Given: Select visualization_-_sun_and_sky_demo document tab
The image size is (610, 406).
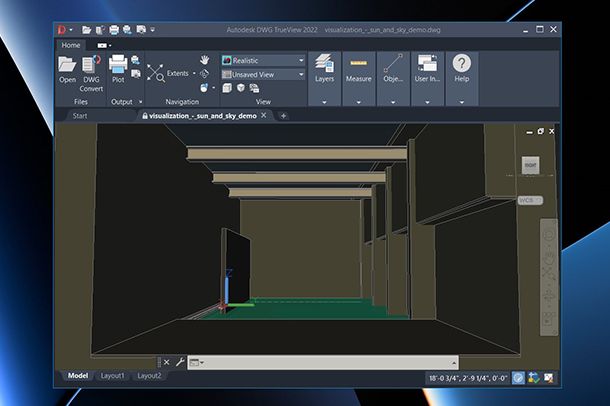Looking at the screenshot, I should (x=202, y=116).
